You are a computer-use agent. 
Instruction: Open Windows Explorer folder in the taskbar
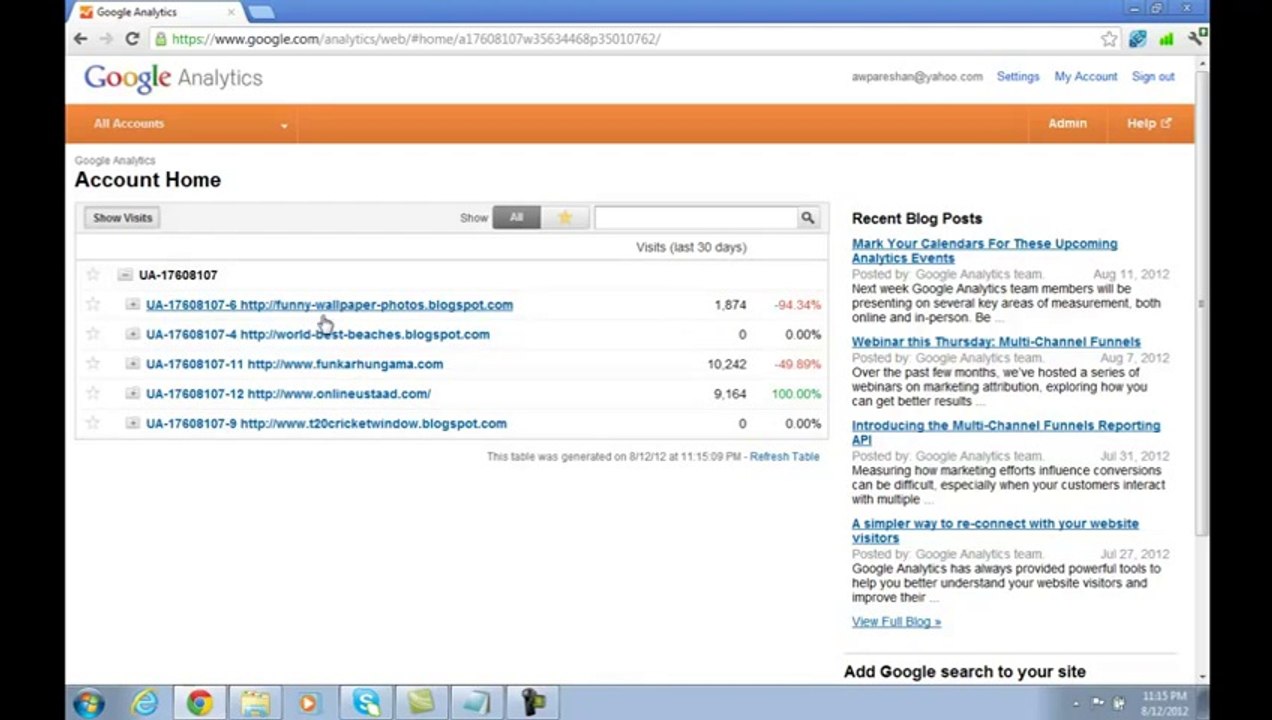click(x=255, y=703)
